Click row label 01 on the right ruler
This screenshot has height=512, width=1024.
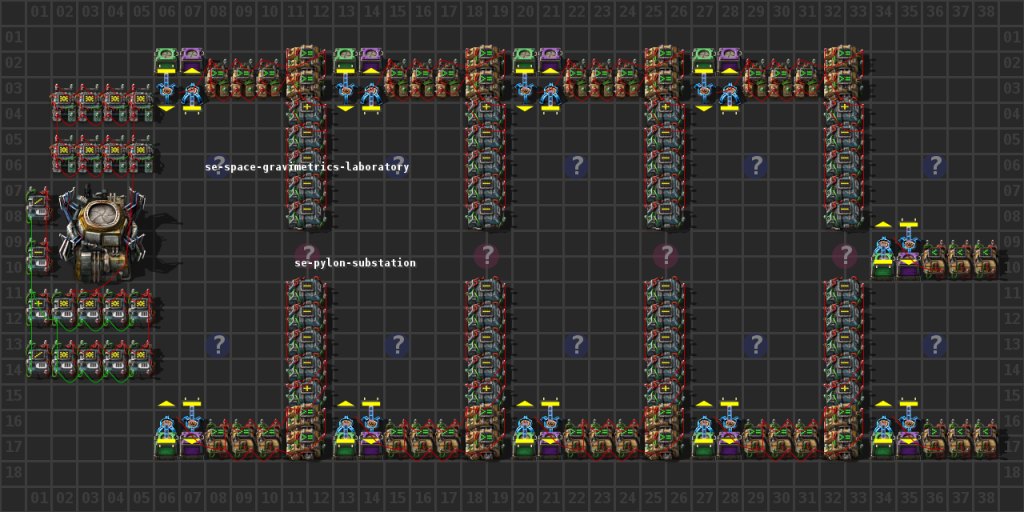tap(1011, 39)
